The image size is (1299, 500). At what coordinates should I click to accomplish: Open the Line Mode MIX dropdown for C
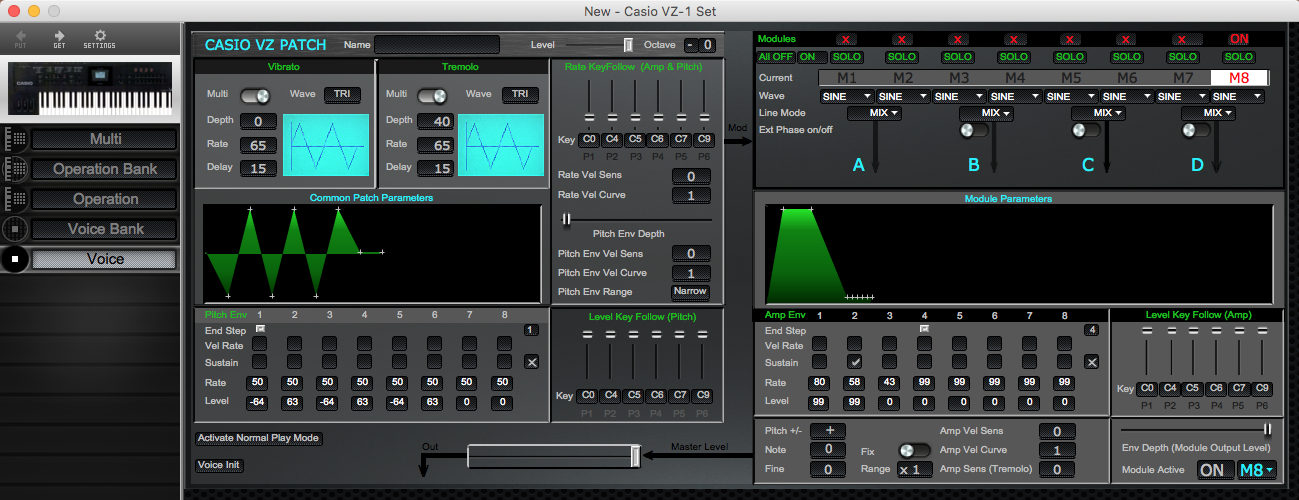tap(1098, 114)
